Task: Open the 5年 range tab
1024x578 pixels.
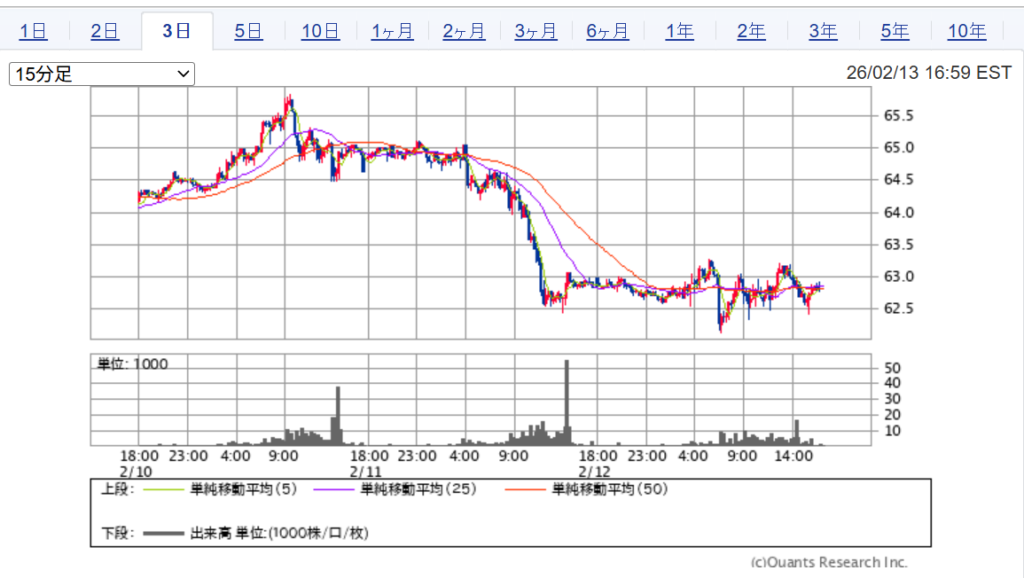Action: [x=895, y=31]
